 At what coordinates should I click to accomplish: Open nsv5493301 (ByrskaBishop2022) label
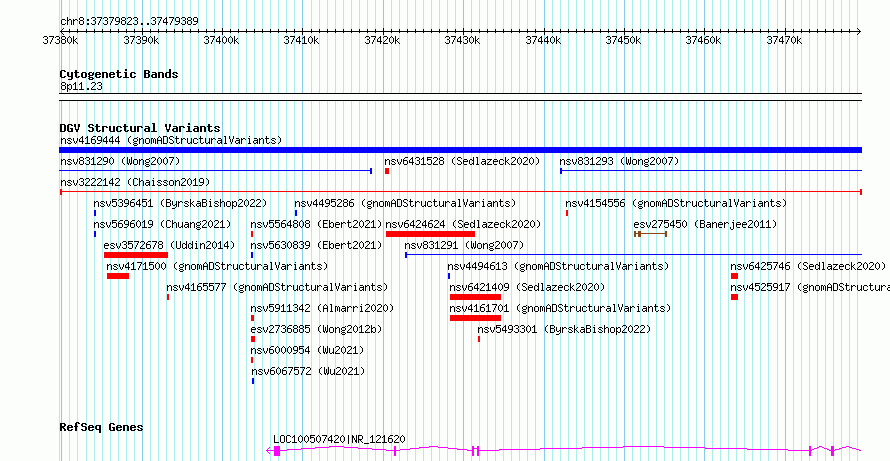[x=564, y=329]
